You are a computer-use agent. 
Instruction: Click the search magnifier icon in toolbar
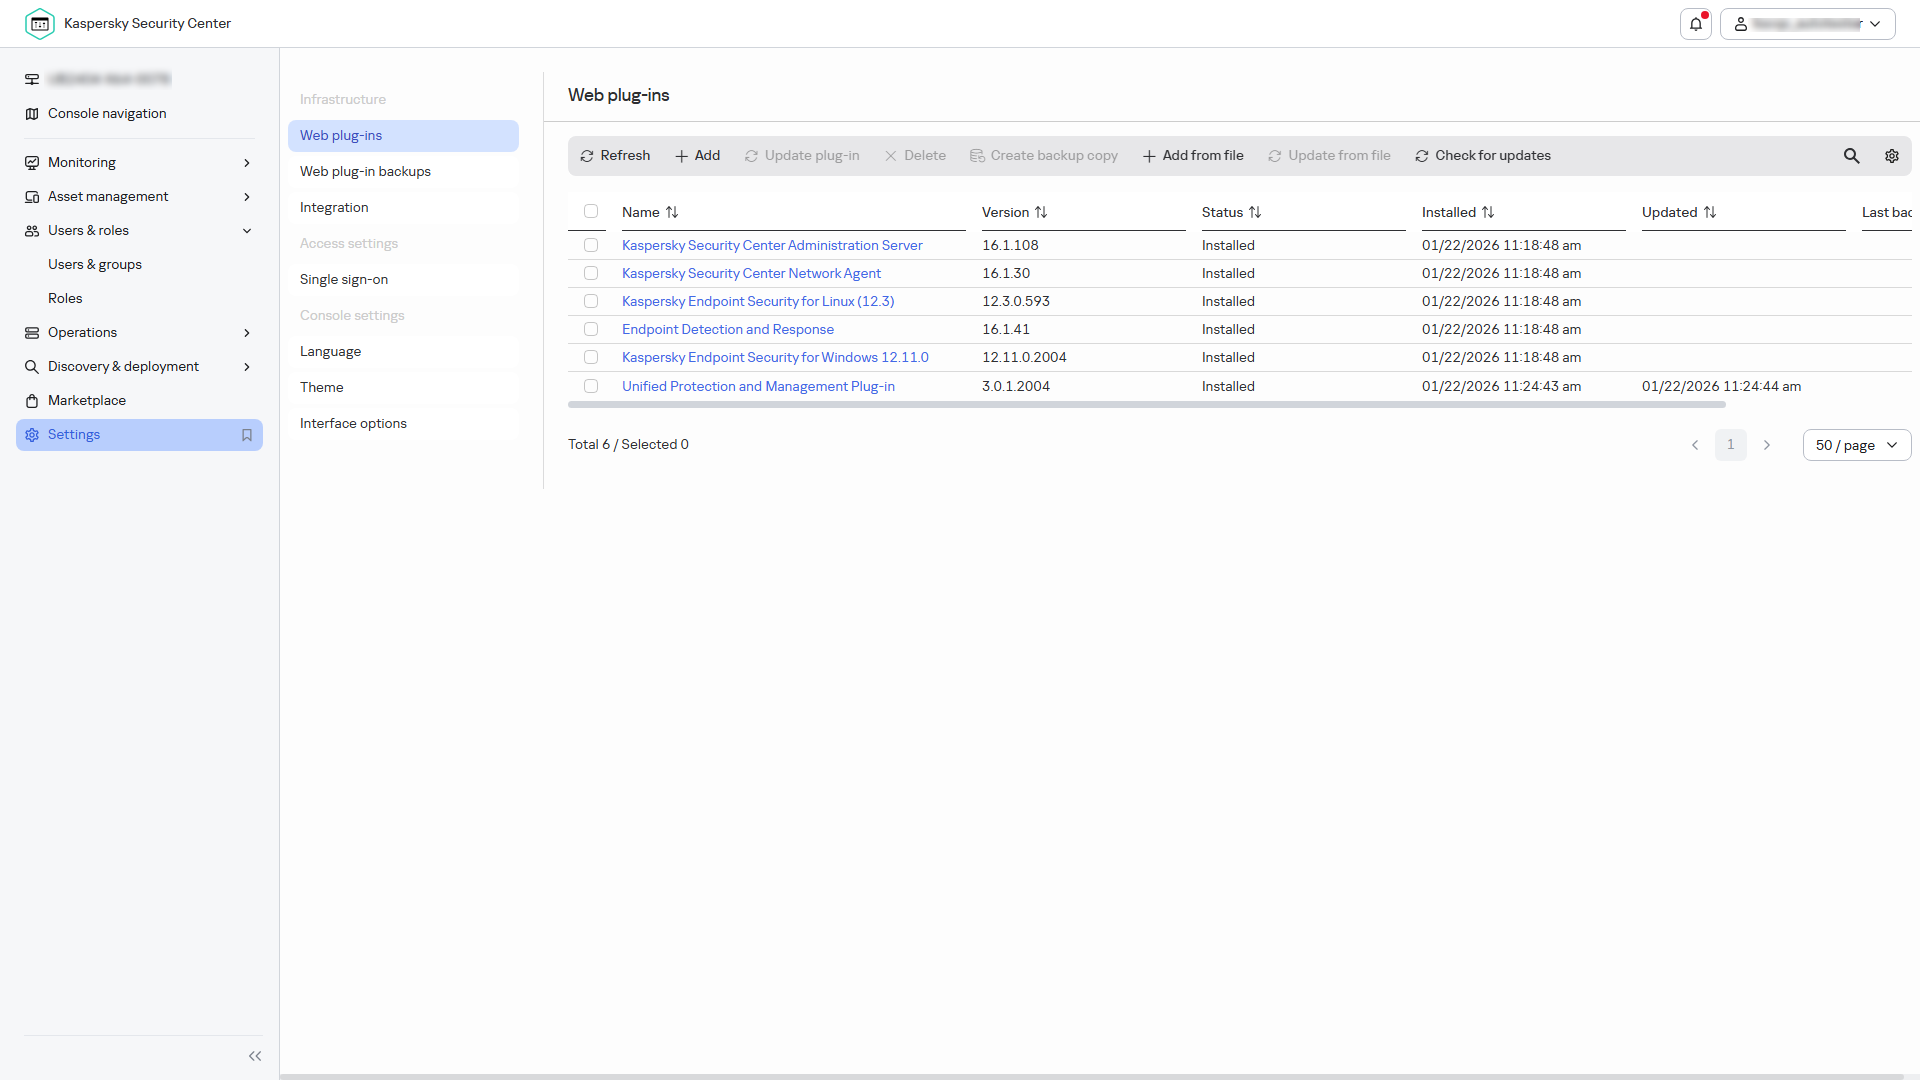tap(1852, 156)
